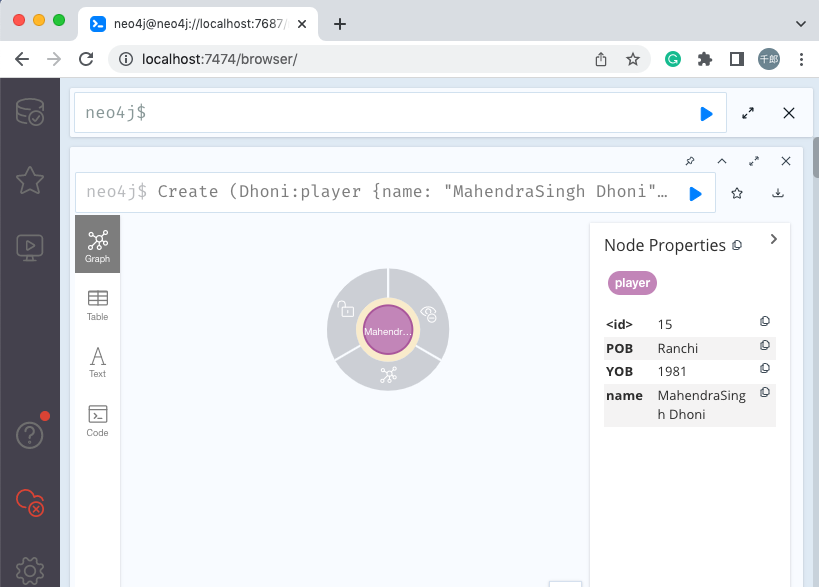Pin the result frame

tap(690, 161)
